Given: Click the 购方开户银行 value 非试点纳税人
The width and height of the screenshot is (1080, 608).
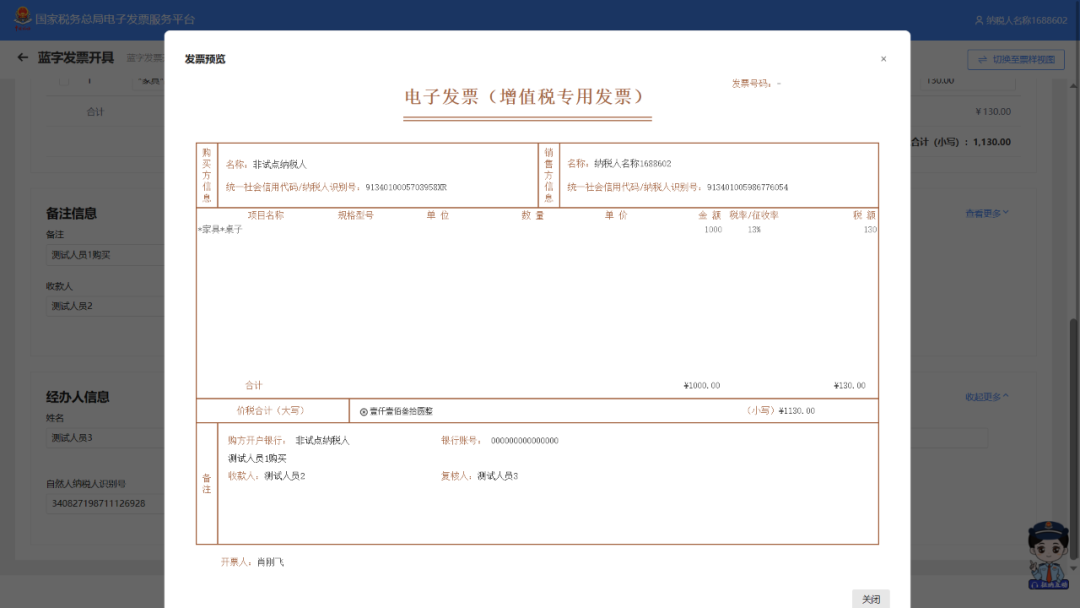Looking at the screenshot, I should (x=322, y=441).
